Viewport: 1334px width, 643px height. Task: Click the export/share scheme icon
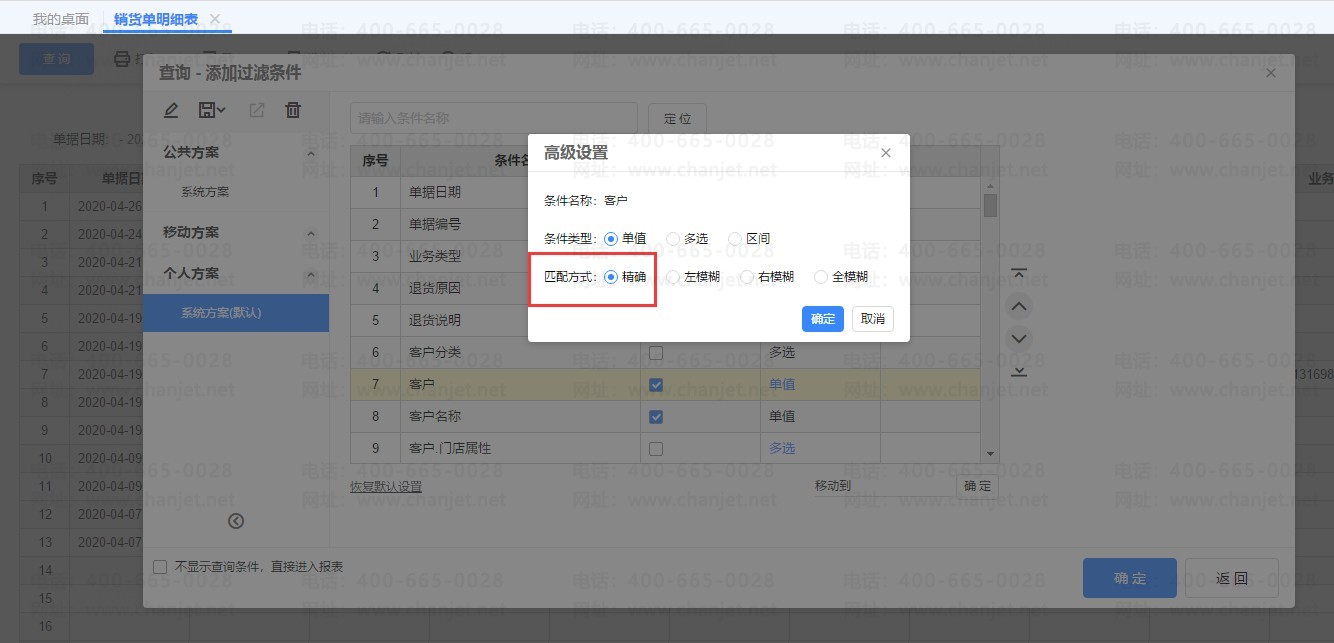click(x=255, y=109)
